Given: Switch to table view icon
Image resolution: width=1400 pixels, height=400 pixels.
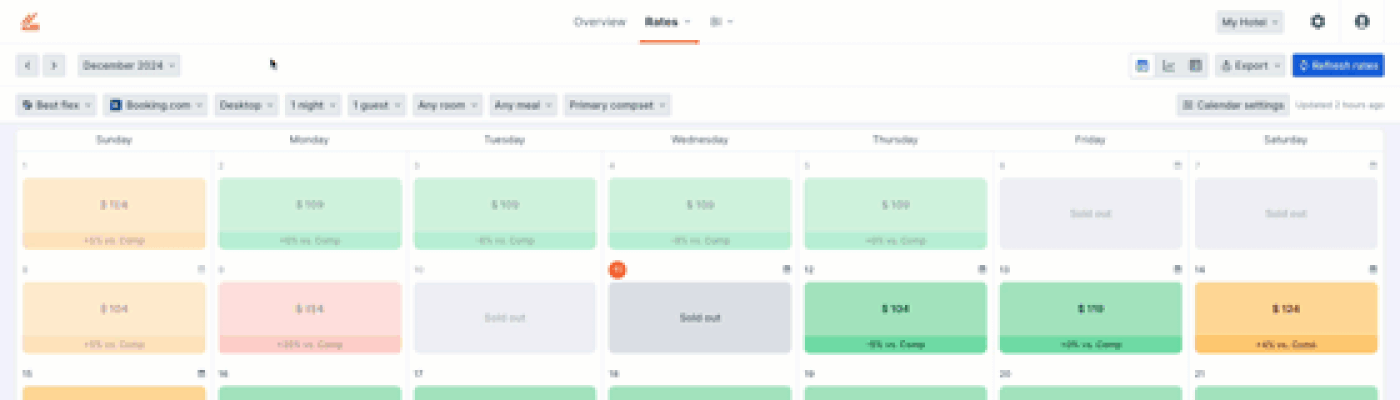Looking at the screenshot, I should [x=1195, y=66].
